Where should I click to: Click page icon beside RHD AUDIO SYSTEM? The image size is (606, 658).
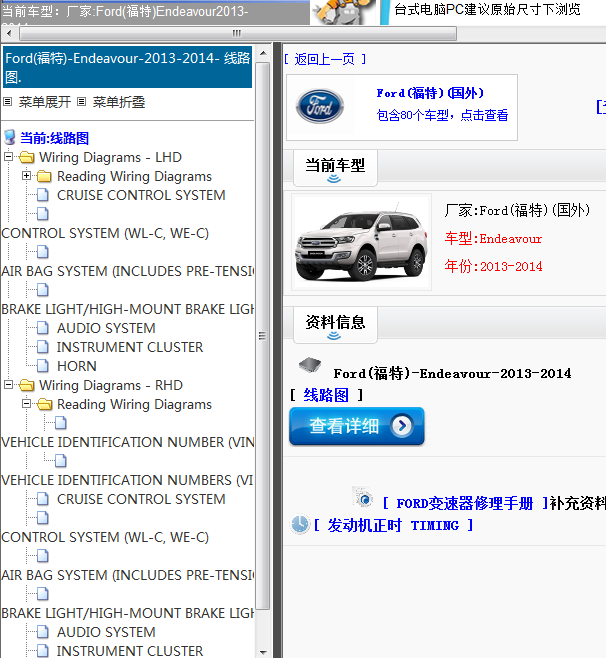[x=42, y=632]
